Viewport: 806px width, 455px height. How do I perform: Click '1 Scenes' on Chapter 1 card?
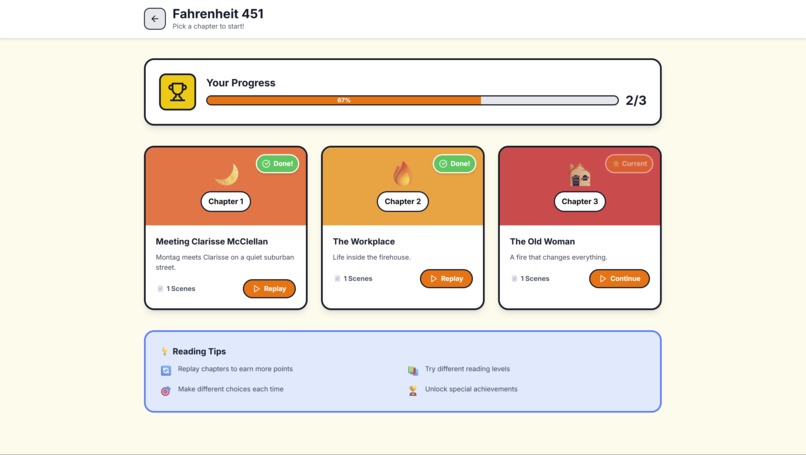(181, 288)
